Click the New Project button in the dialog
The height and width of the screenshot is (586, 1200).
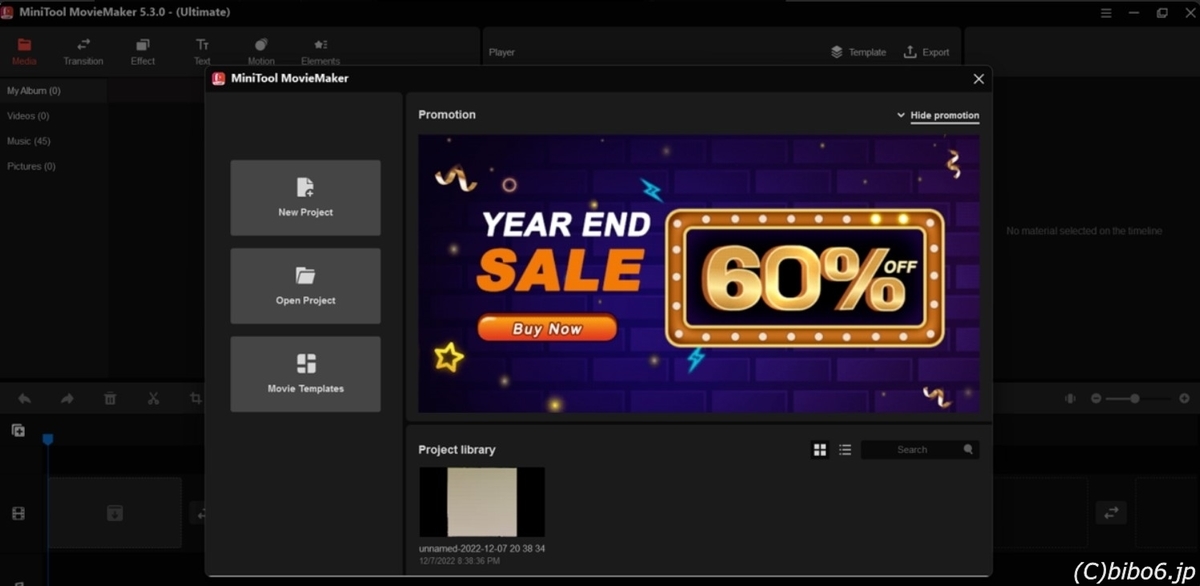(x=305, y=198)
